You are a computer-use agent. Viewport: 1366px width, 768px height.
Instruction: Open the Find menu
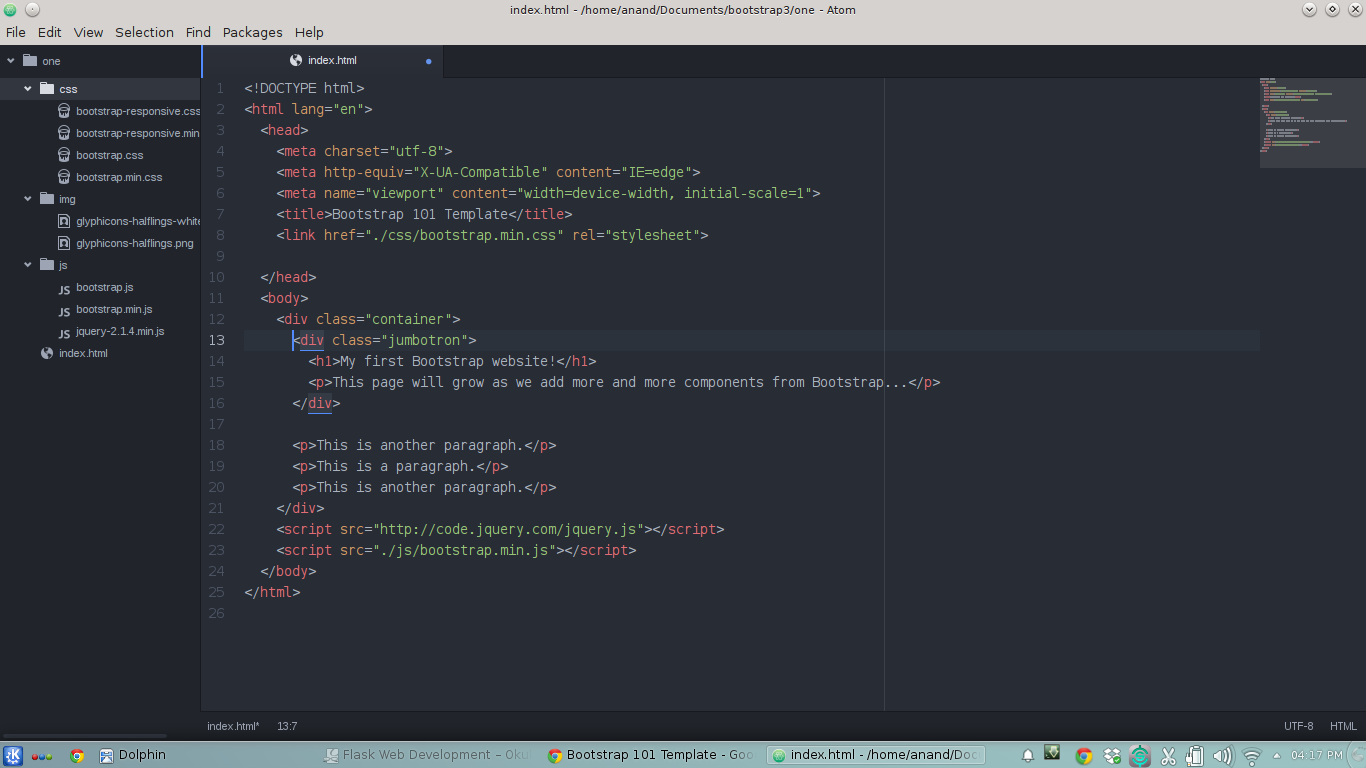pos(198,32)
